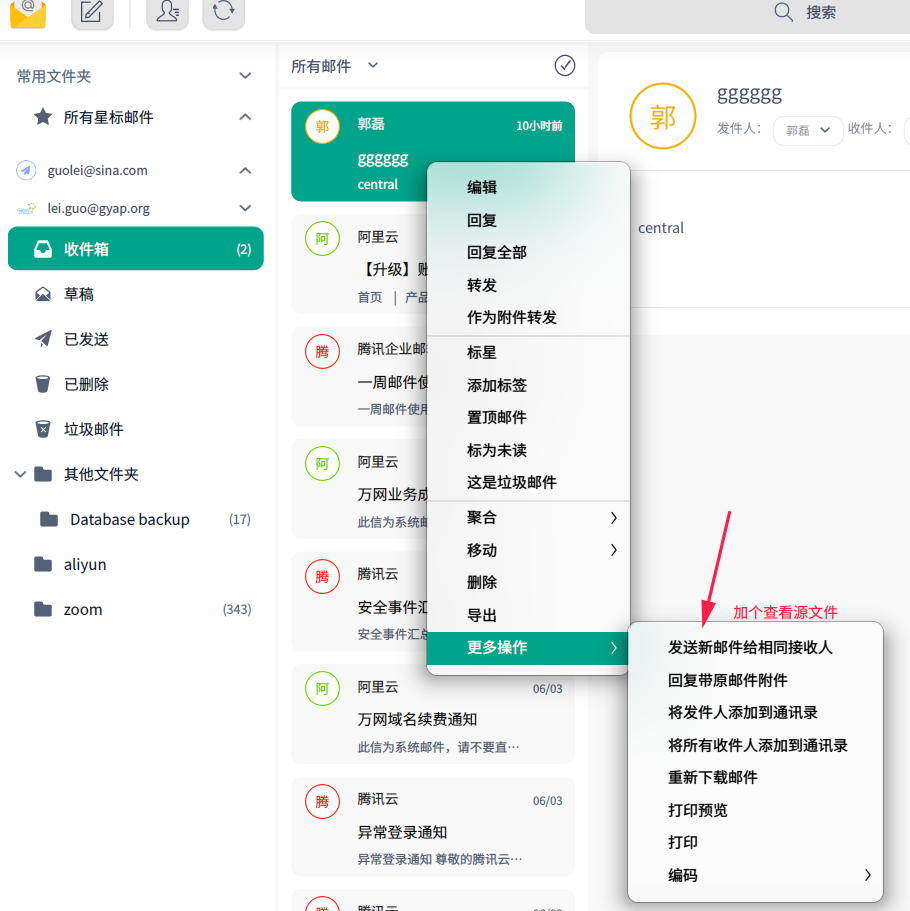Collapse the 其他文件夹 tree arrow
This screenshot has height=911, width=910.
20,474
